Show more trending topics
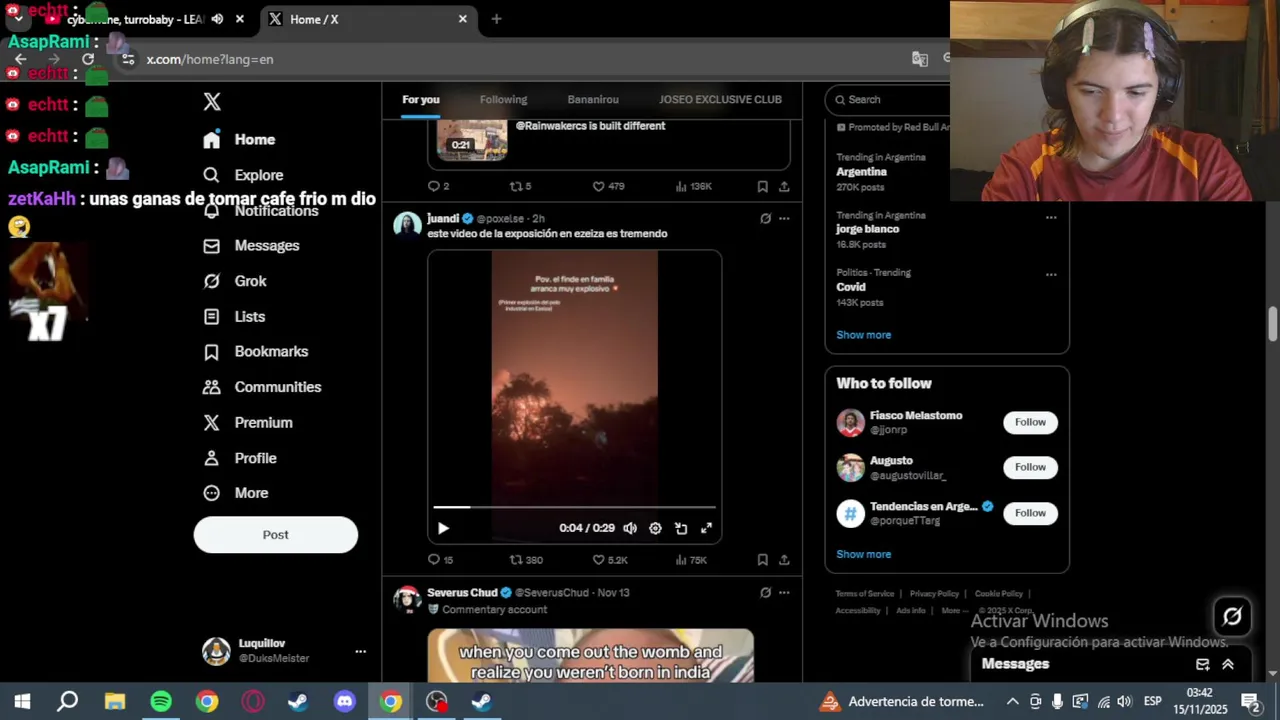This screenshot has height=720, width=1280. pyautogui.click(x=863, y=335)
